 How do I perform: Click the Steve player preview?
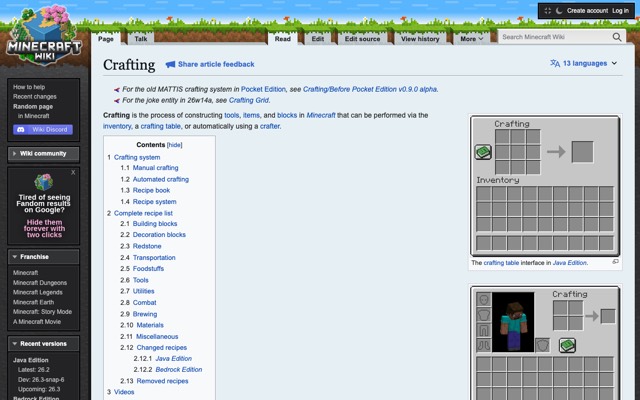(x=513, y=322)
